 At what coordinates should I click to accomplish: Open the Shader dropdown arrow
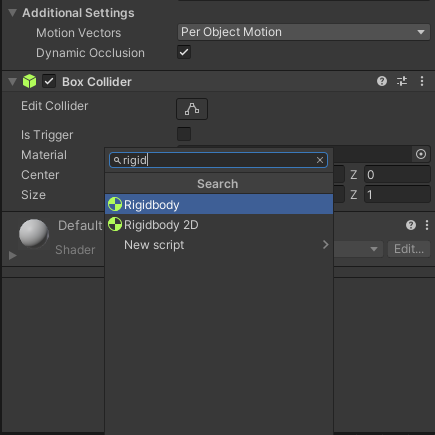pos(374,249)
